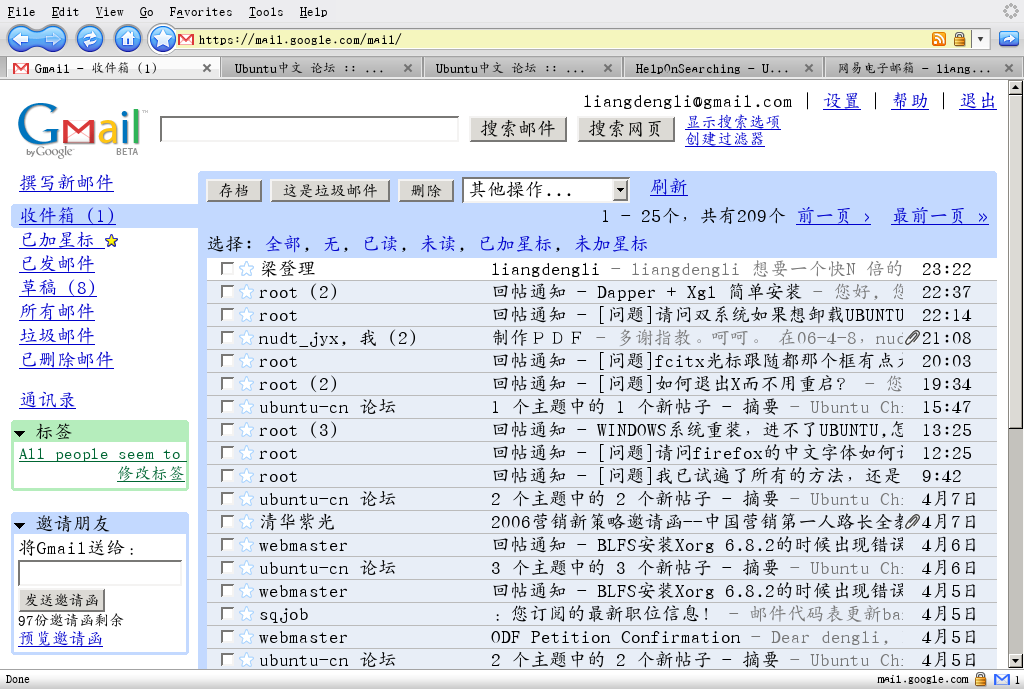
Task: Select the checkbox for nudt_jyx message
Action: 227,338
